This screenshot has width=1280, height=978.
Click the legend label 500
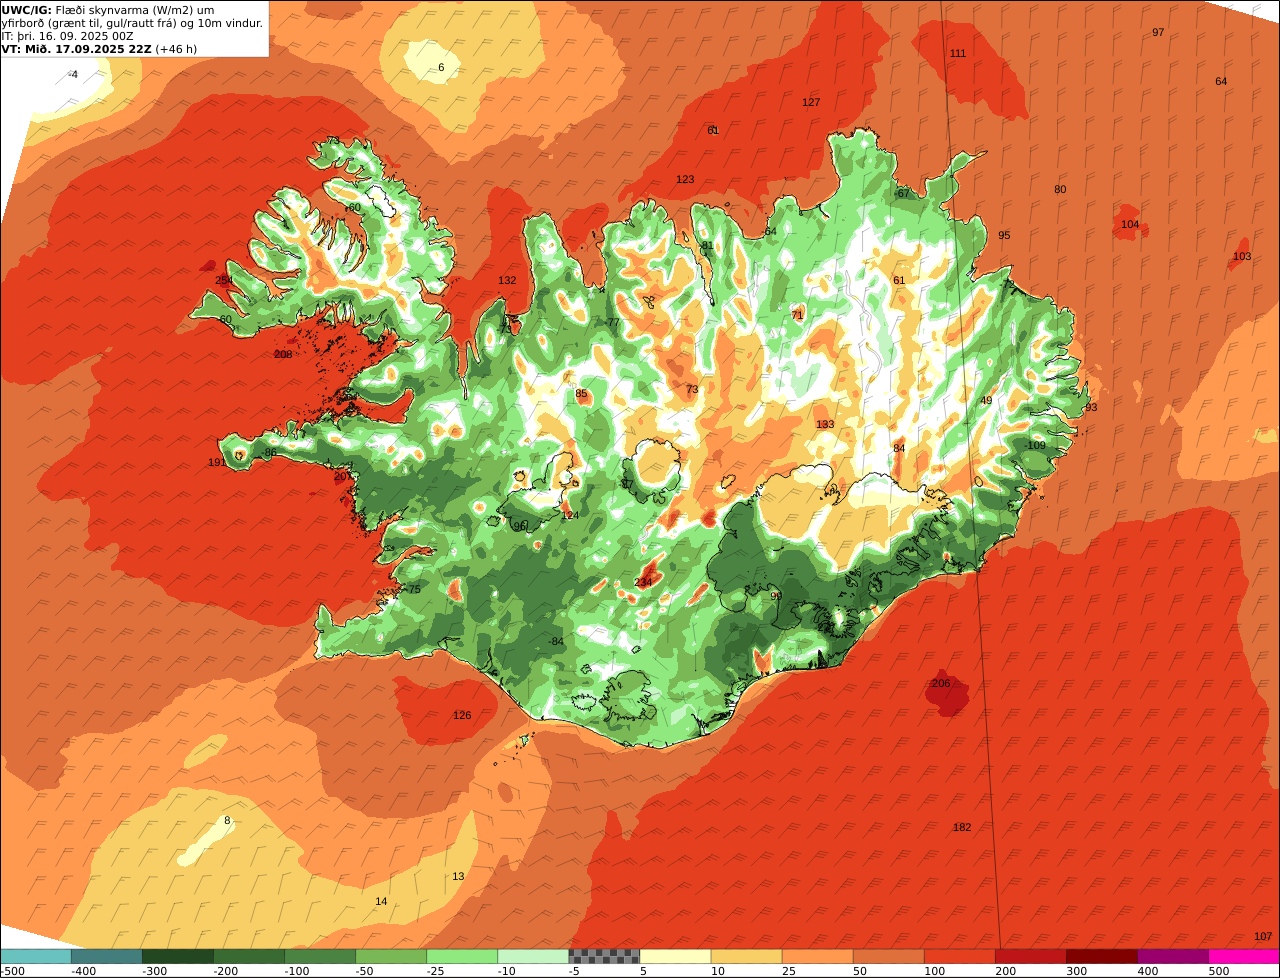pyautogui.click(x=1219, y=971)
